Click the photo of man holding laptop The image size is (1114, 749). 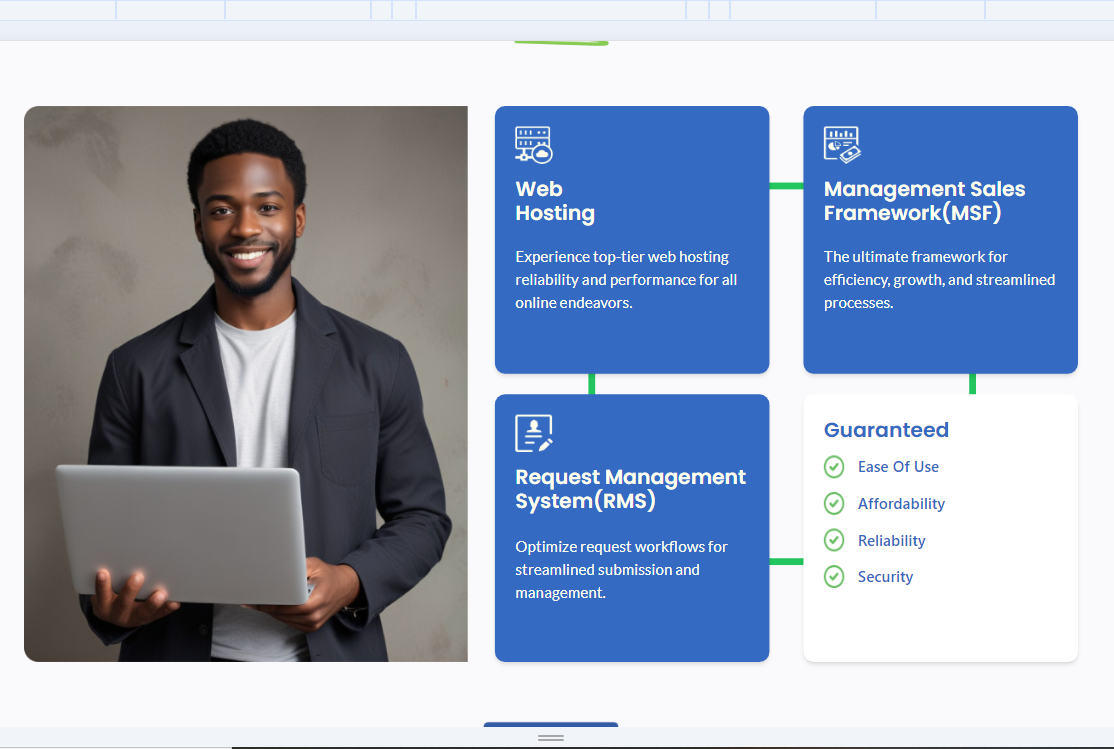point(246,384)
